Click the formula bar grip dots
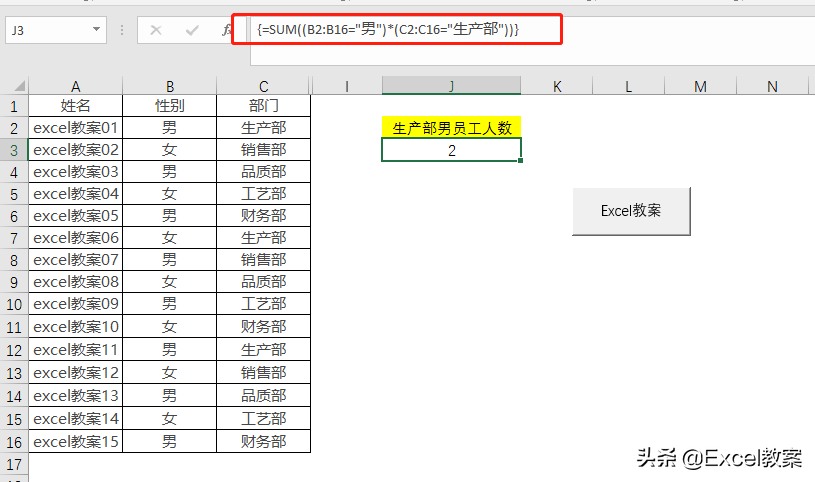Viewport: 815px width, 482px height. (x=122, y=30)
